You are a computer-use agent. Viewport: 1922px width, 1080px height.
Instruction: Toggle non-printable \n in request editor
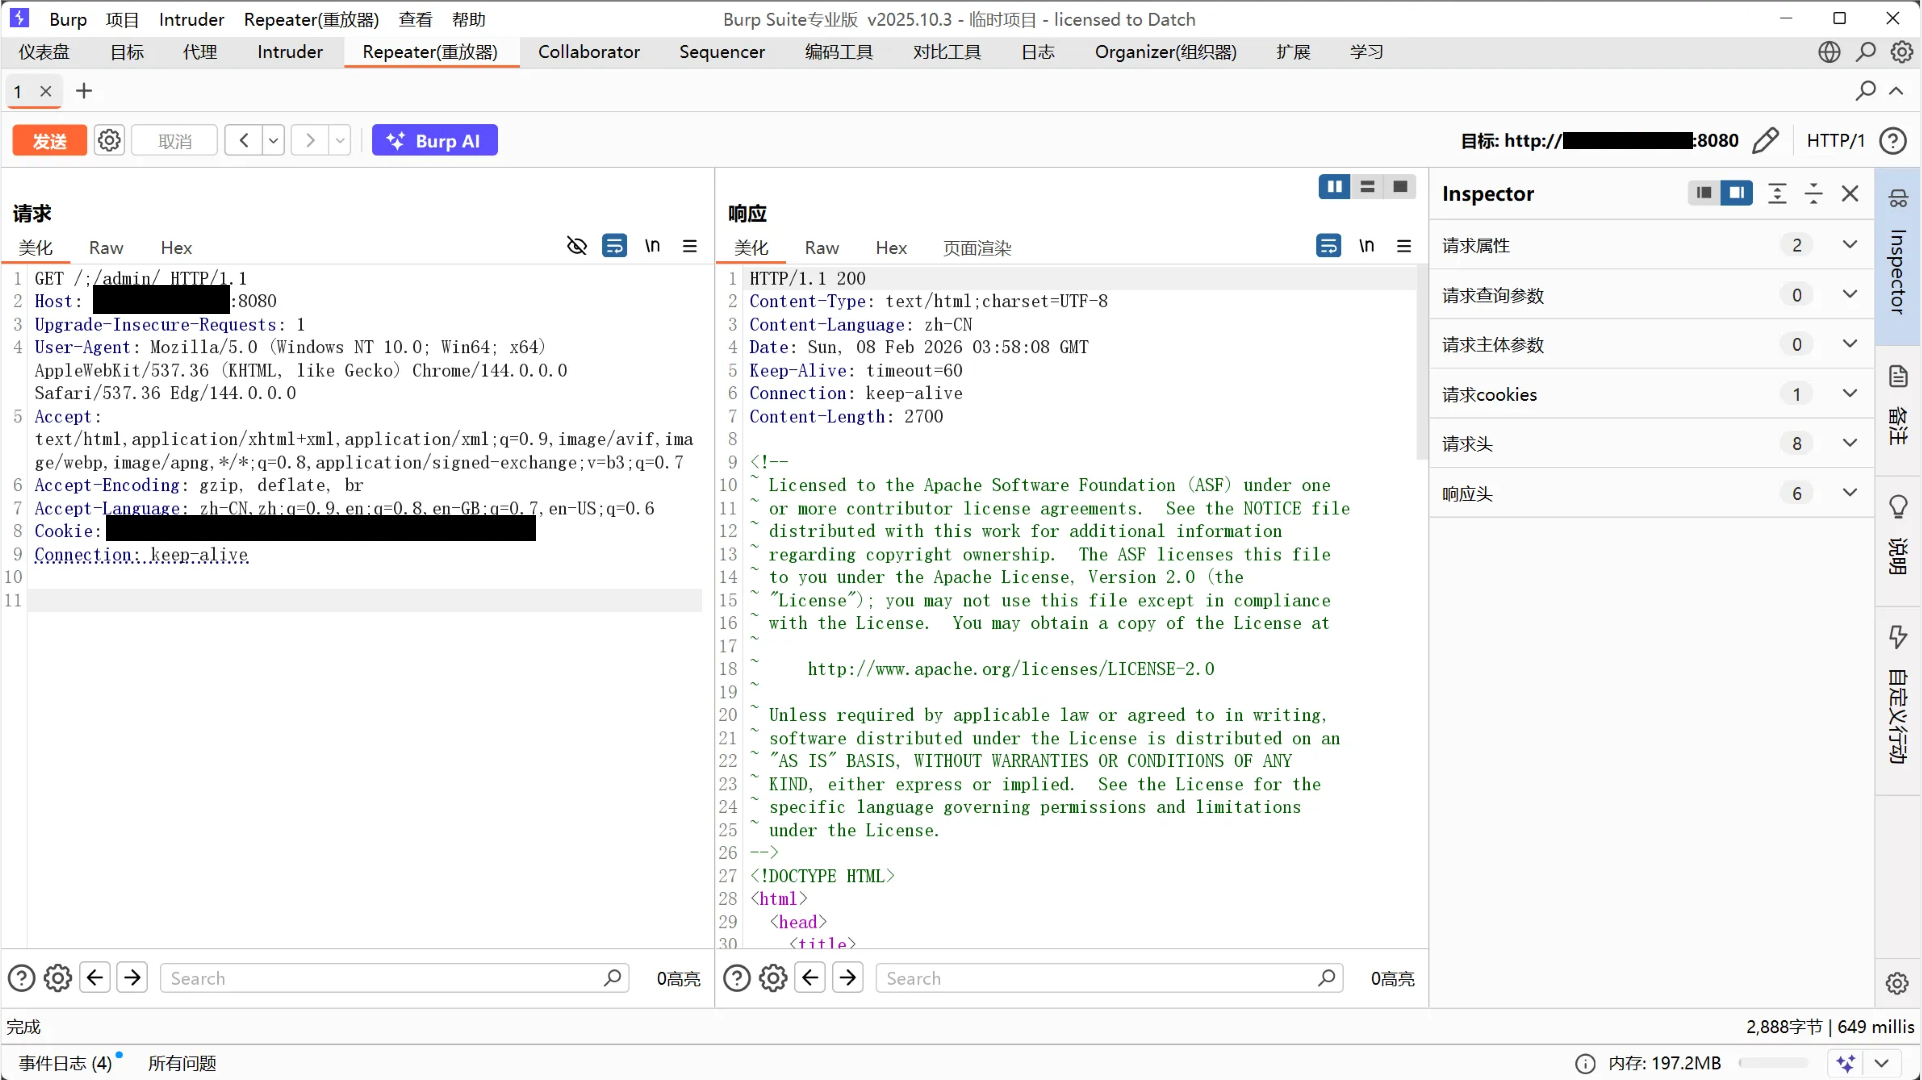[x=652, y=246]
